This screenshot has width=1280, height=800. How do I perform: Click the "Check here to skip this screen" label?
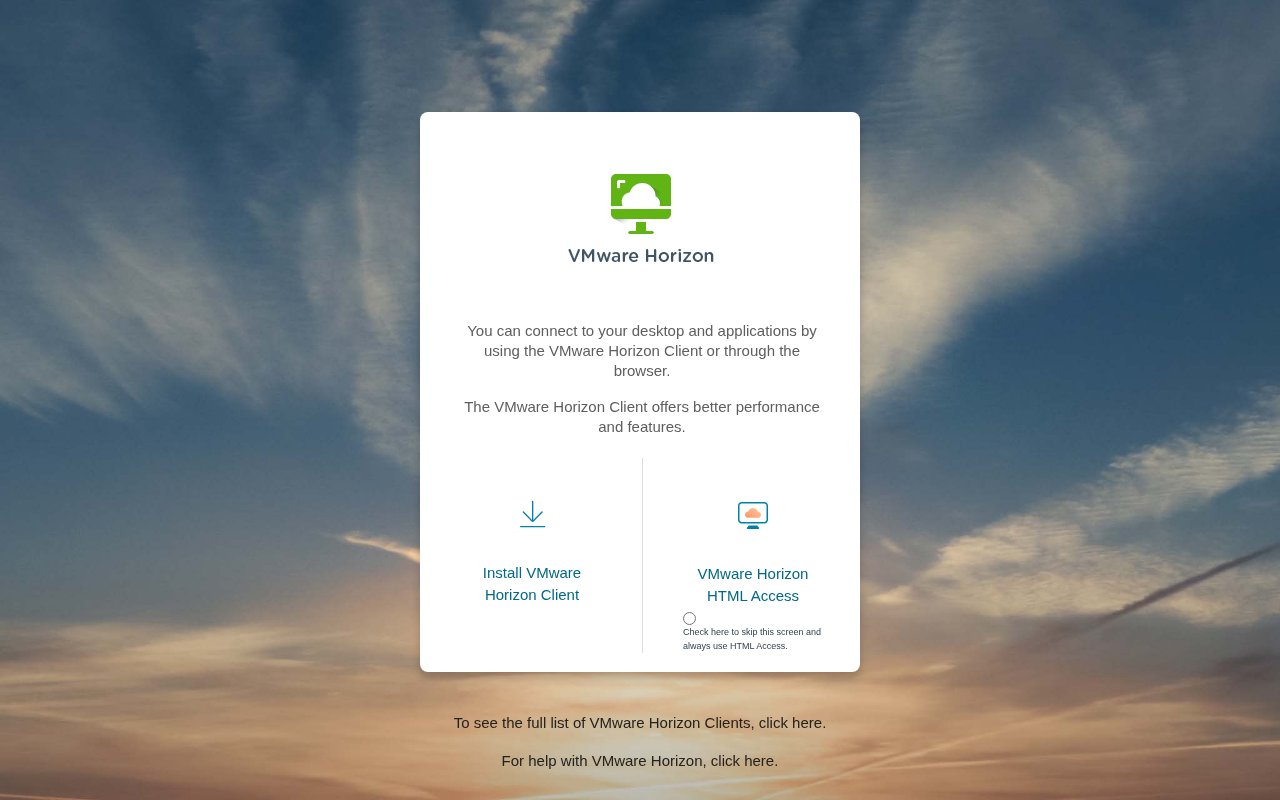[x=751, y=632]
